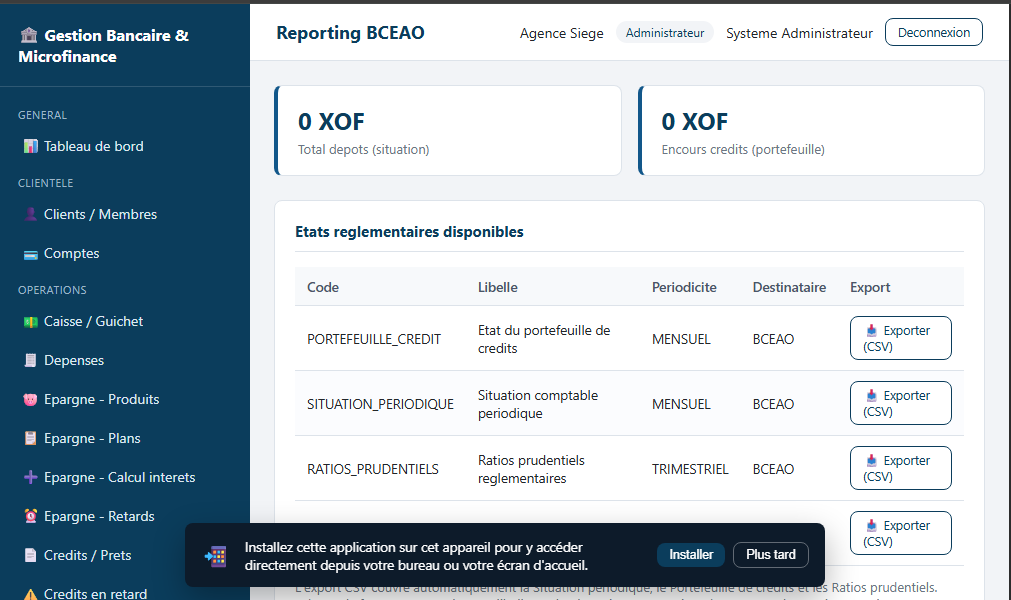Click Installer in the install banner
Image resolution: width=1011 pixels, height=600 pixels.
[x=691, y=555]
